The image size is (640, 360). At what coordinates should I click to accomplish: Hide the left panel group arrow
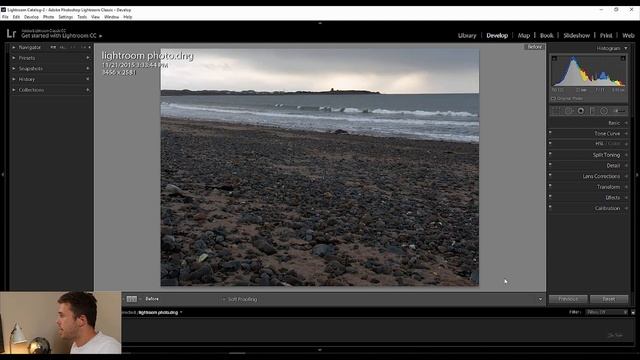(2, 174)
